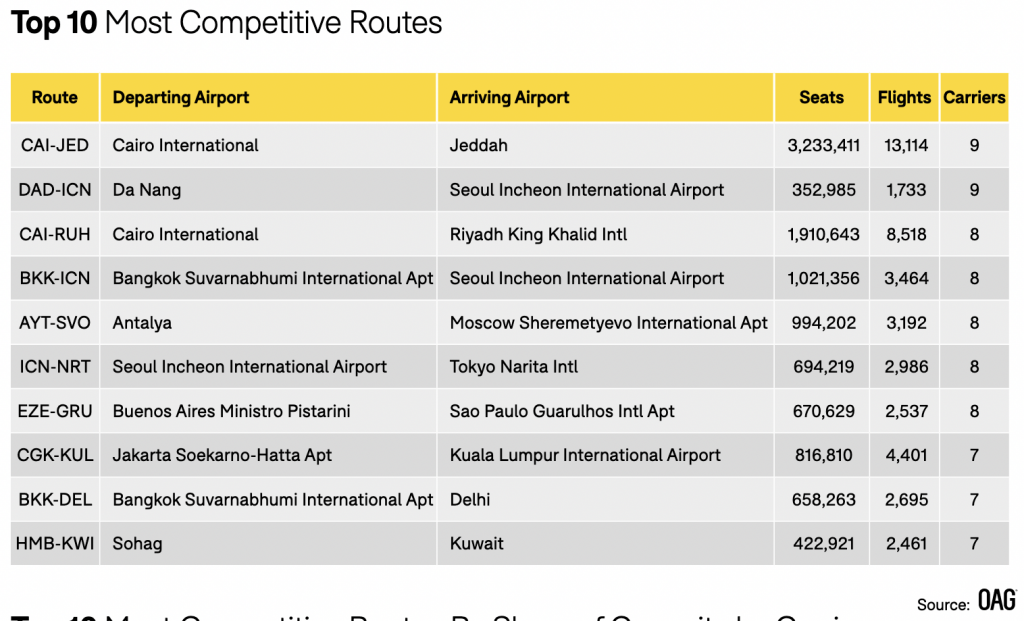Click the Carriers column header
This screenshot has height=621, width=1024.
pos(974,97)
